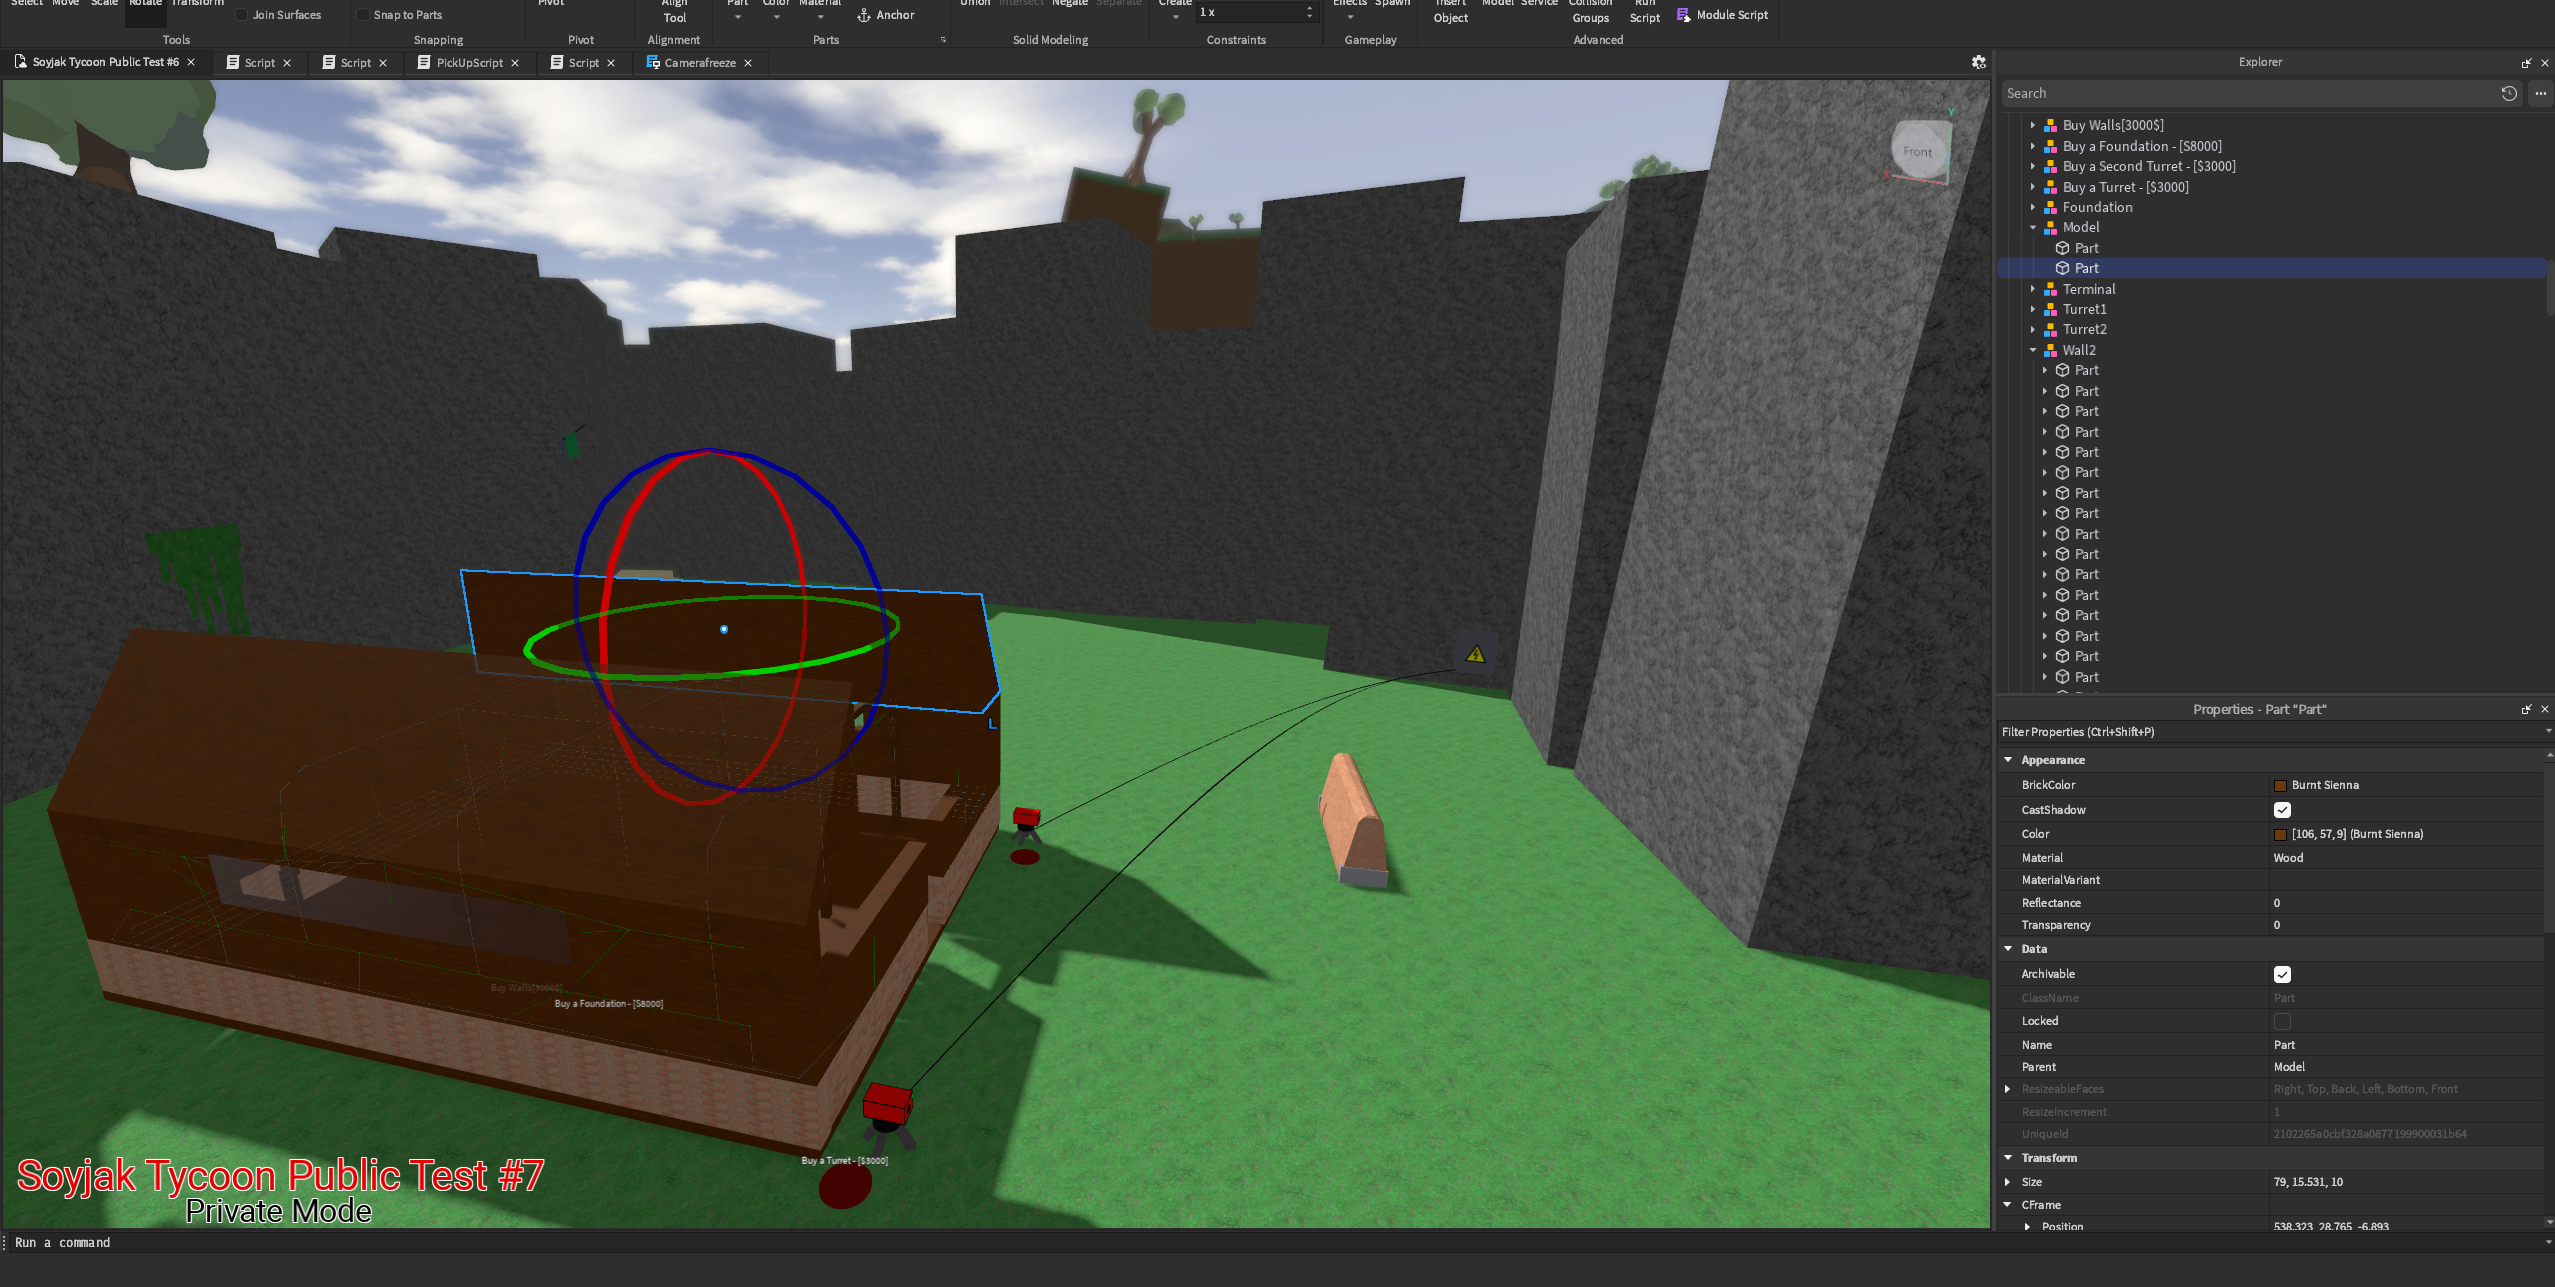This screenshot has height=1287, width=2555.
Task: Enable the Join Surfaces checkbox
Action: (x=241, y=15)
